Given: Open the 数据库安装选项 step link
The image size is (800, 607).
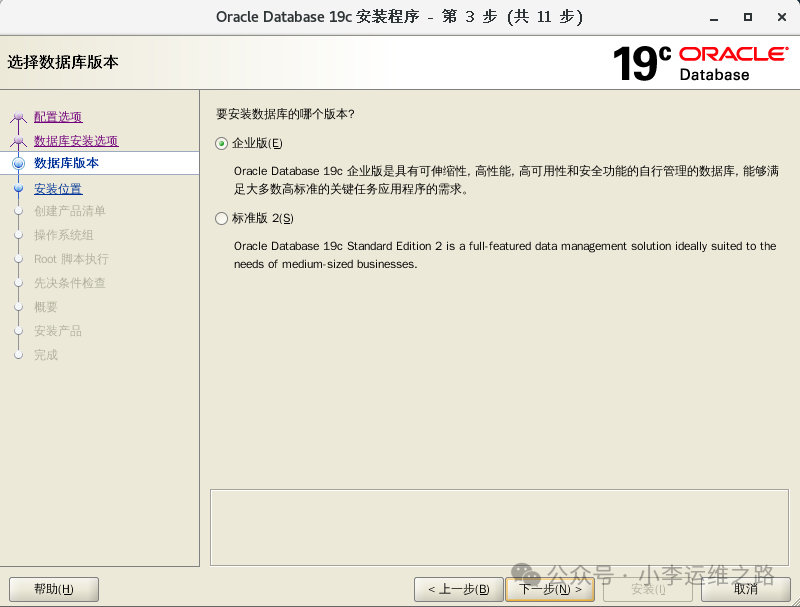Looking at the screenshot, I should [x=76, y=141].
